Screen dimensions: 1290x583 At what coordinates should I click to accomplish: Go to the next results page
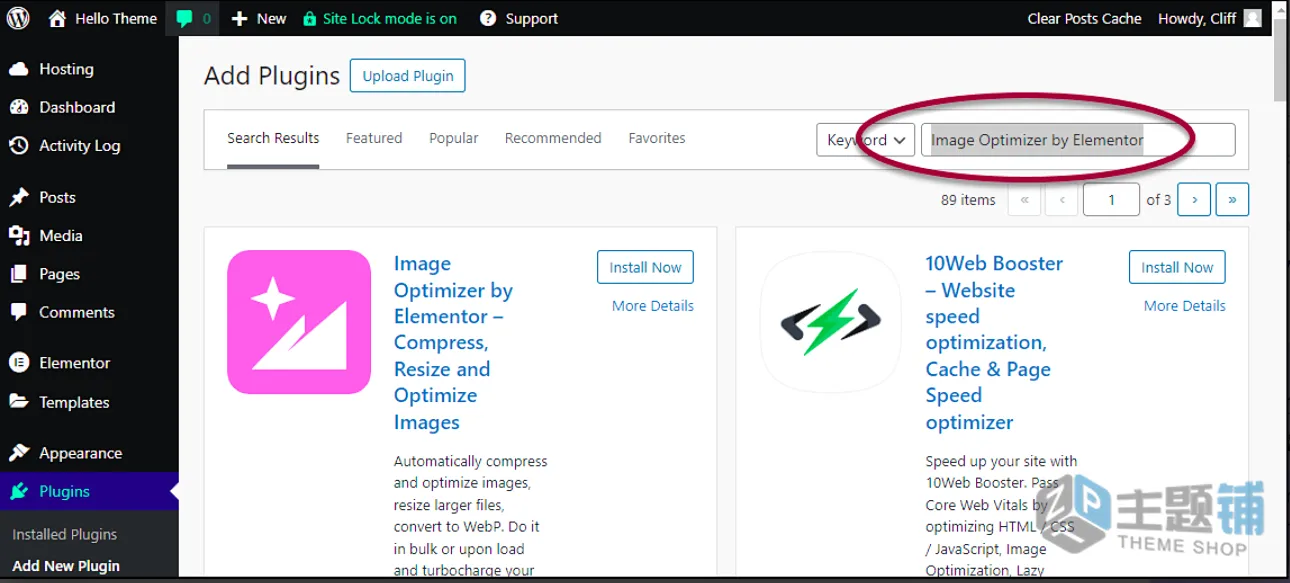point(1194,200)
